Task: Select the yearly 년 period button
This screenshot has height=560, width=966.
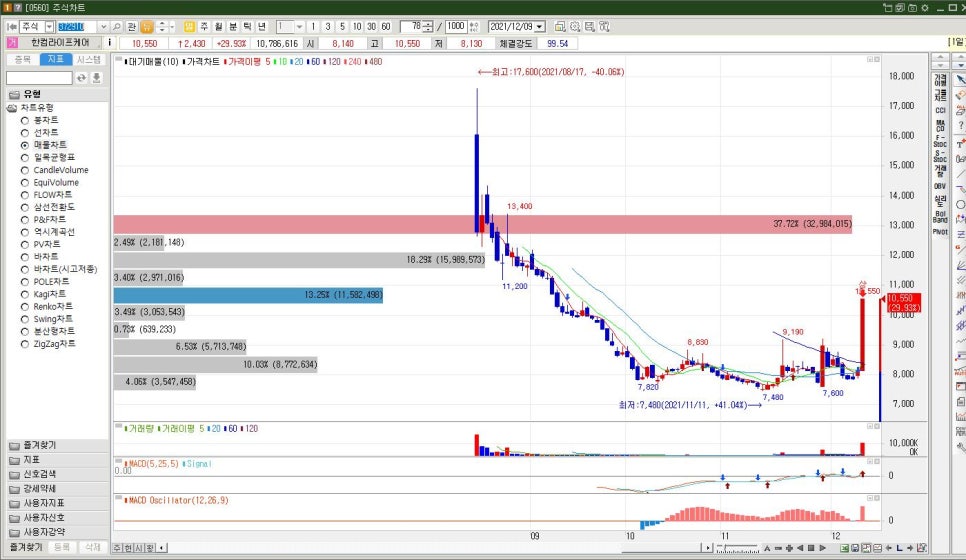Action: [x=262, y=26]
